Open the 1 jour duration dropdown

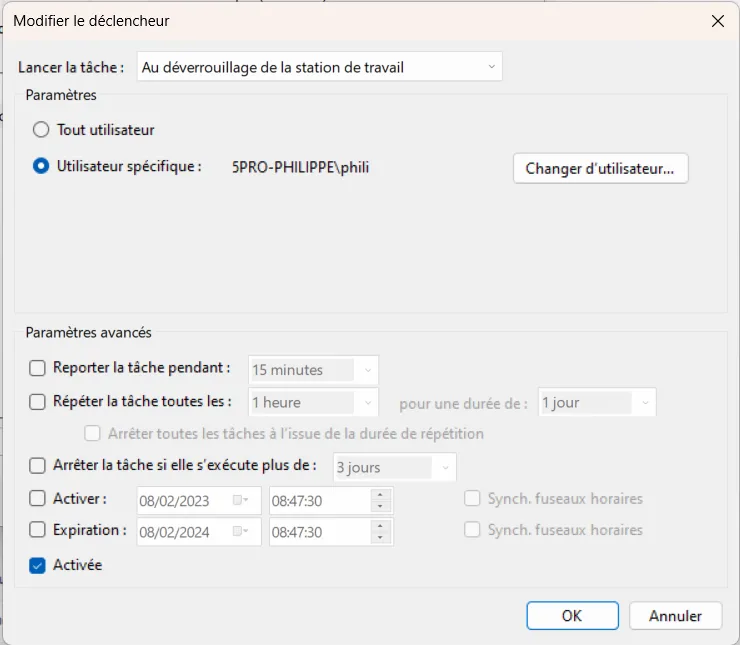coord(597,402)
